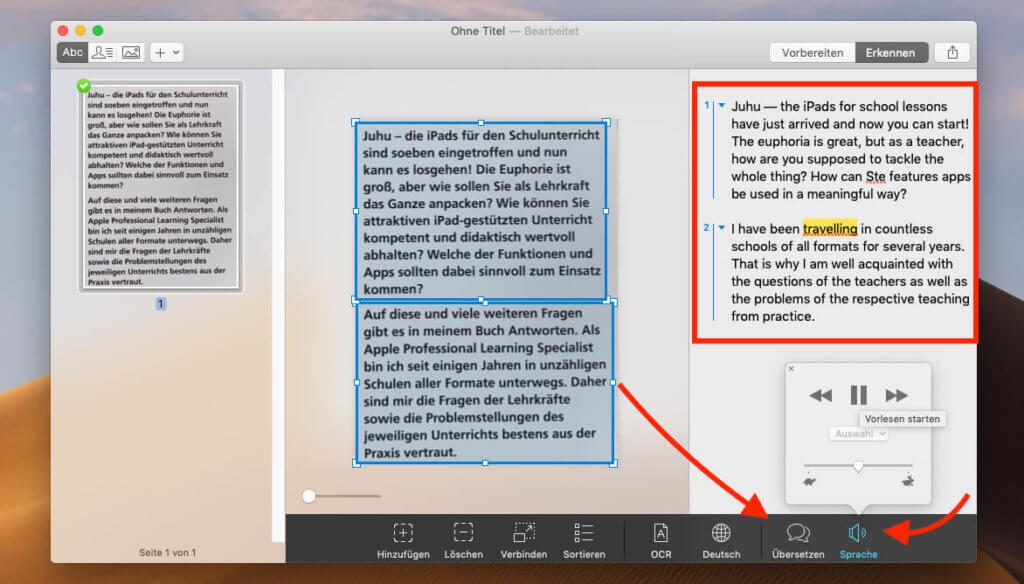Viewport: 1024px width, 584px height.
Task: Click the window title Ohne Titel
Action: (477, 31)
